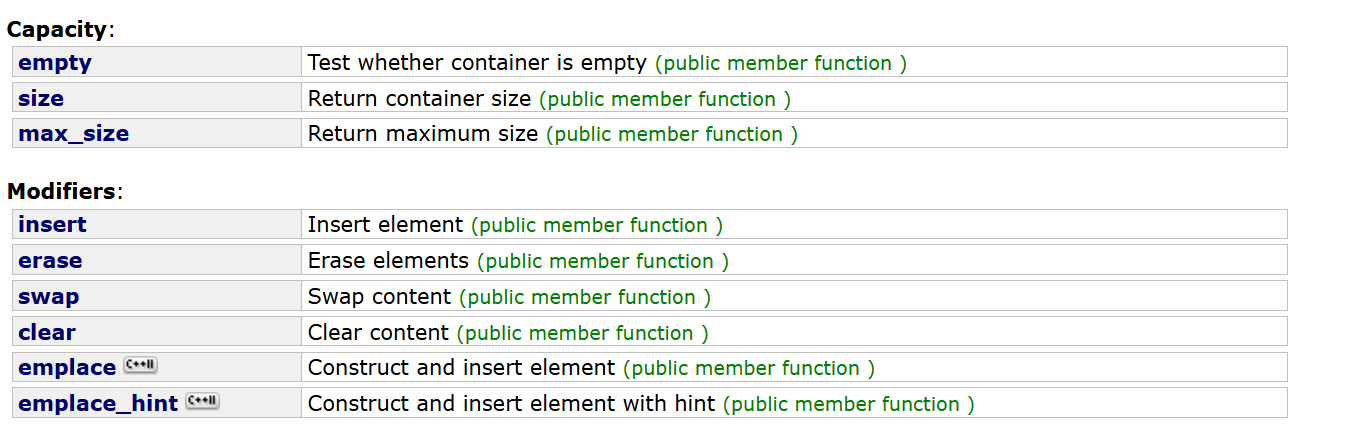Screen dimensions: 1367x442
Task: Open the emplace function link
Action: coord(67,368)
